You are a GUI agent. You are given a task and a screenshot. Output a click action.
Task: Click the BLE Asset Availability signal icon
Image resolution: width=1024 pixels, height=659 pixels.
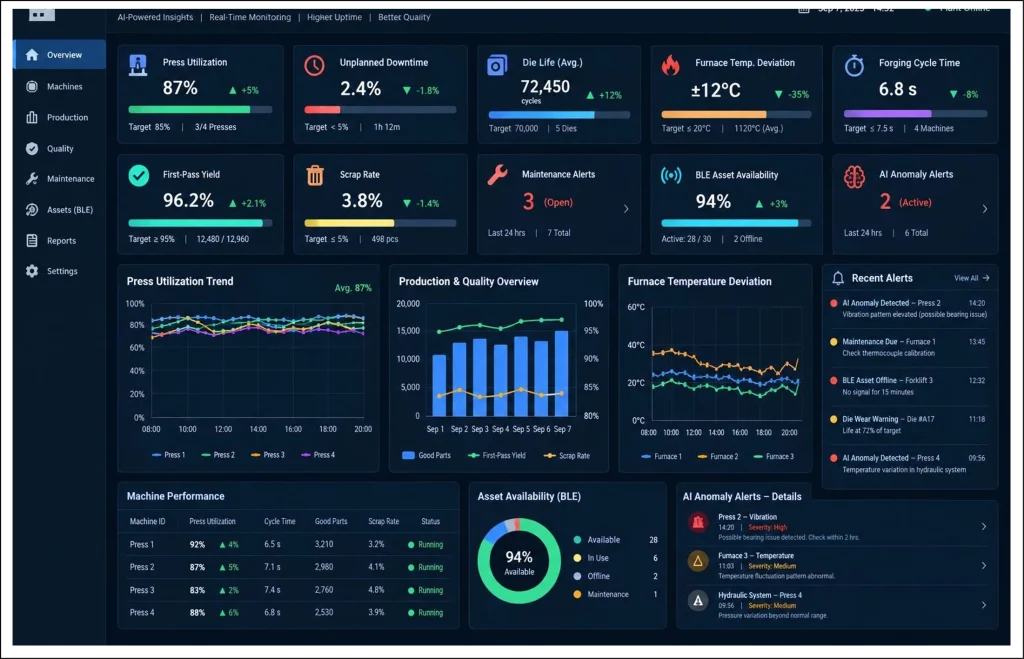tap(671, 175)
